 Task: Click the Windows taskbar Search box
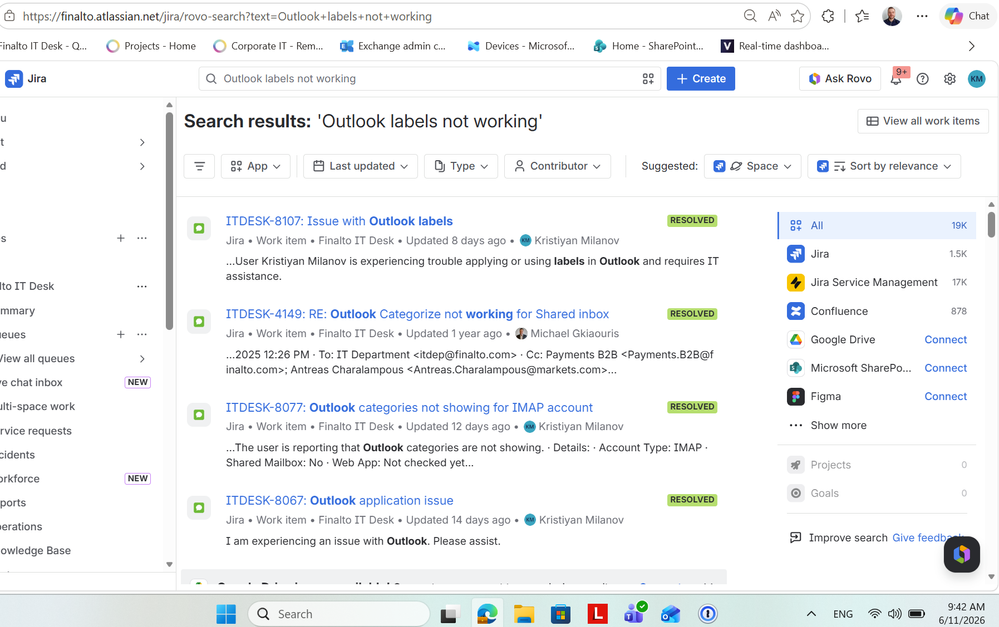pos(339,614)
